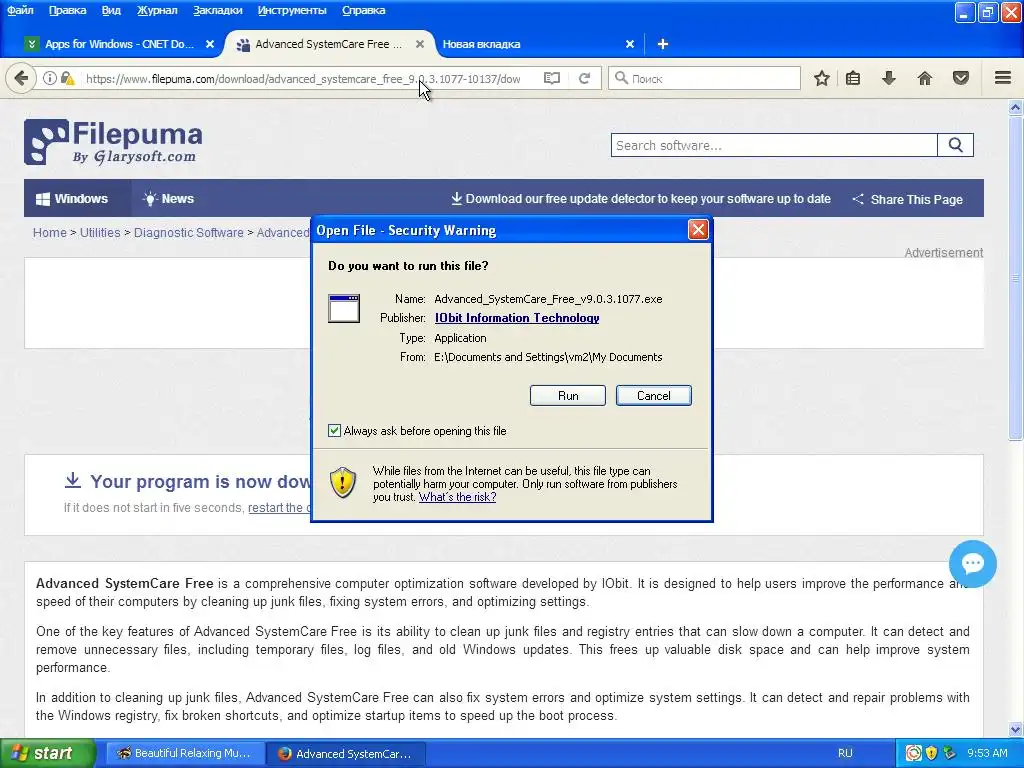The width and height of the screenshot is (1024, 768).
Task: Click the Filepuma logo
Action: pyautogui.click(x=114, y=142)
